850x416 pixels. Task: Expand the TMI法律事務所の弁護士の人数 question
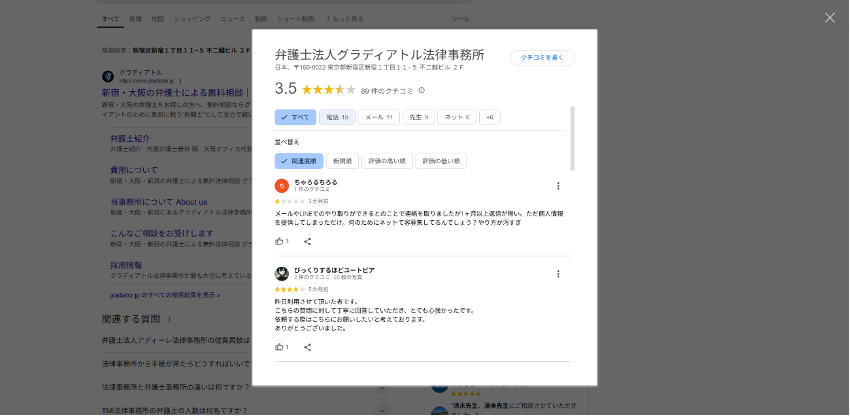coord(246,410)
